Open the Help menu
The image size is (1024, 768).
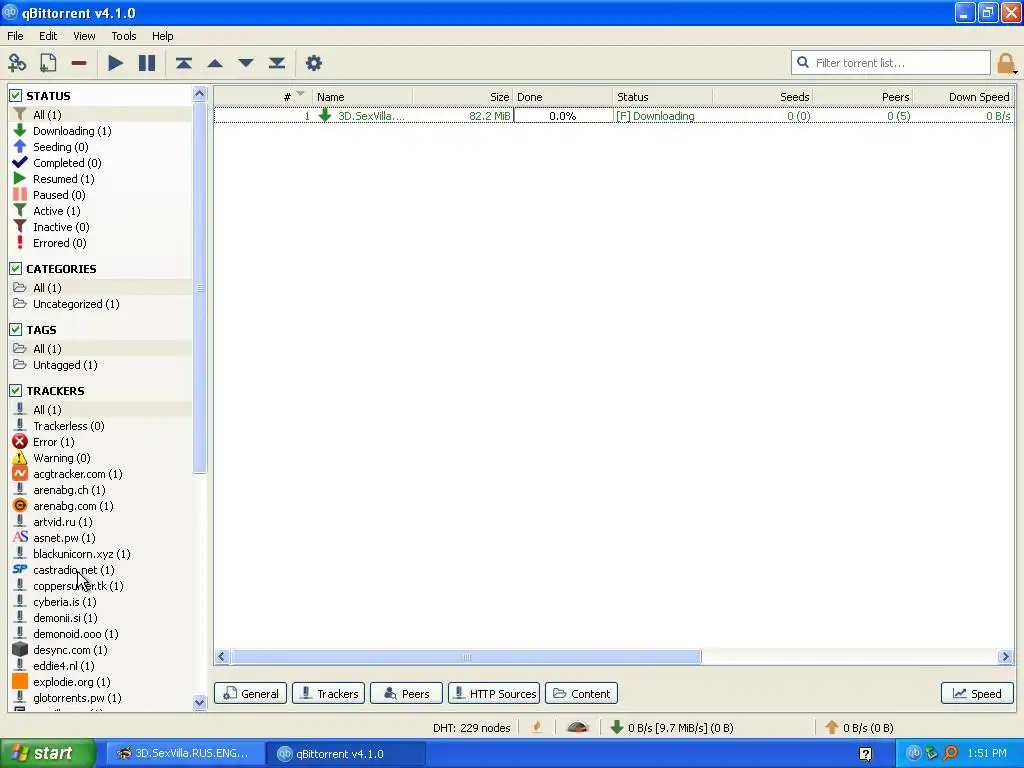163,36
